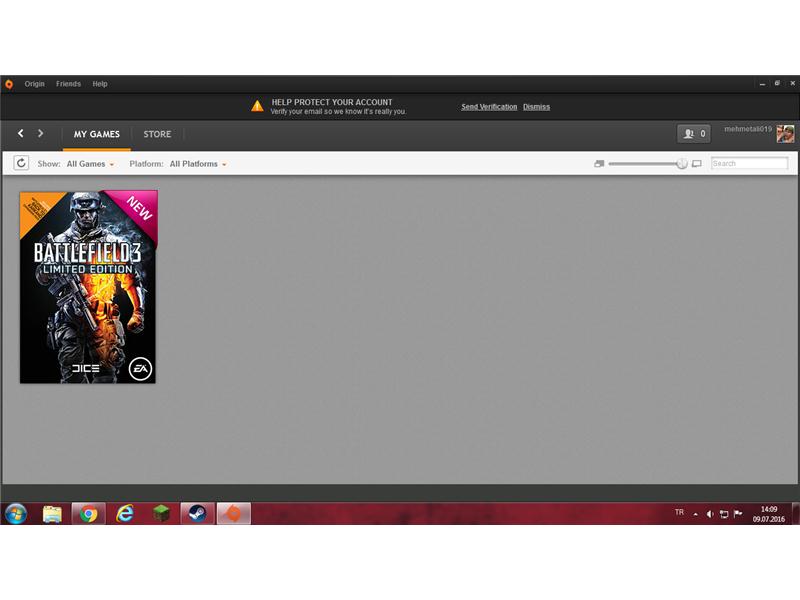Viewport: 800px width, 600px height.
Task: Click the games Search field
Action: click(x=749, y=163)
